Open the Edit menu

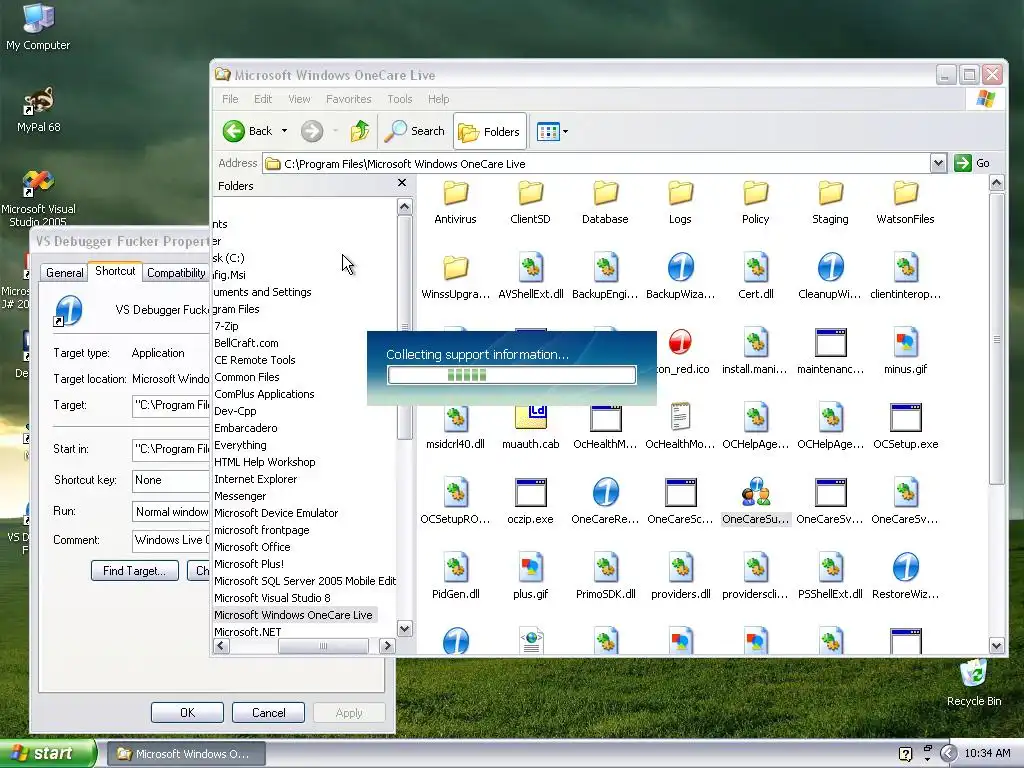coord(263,99)
